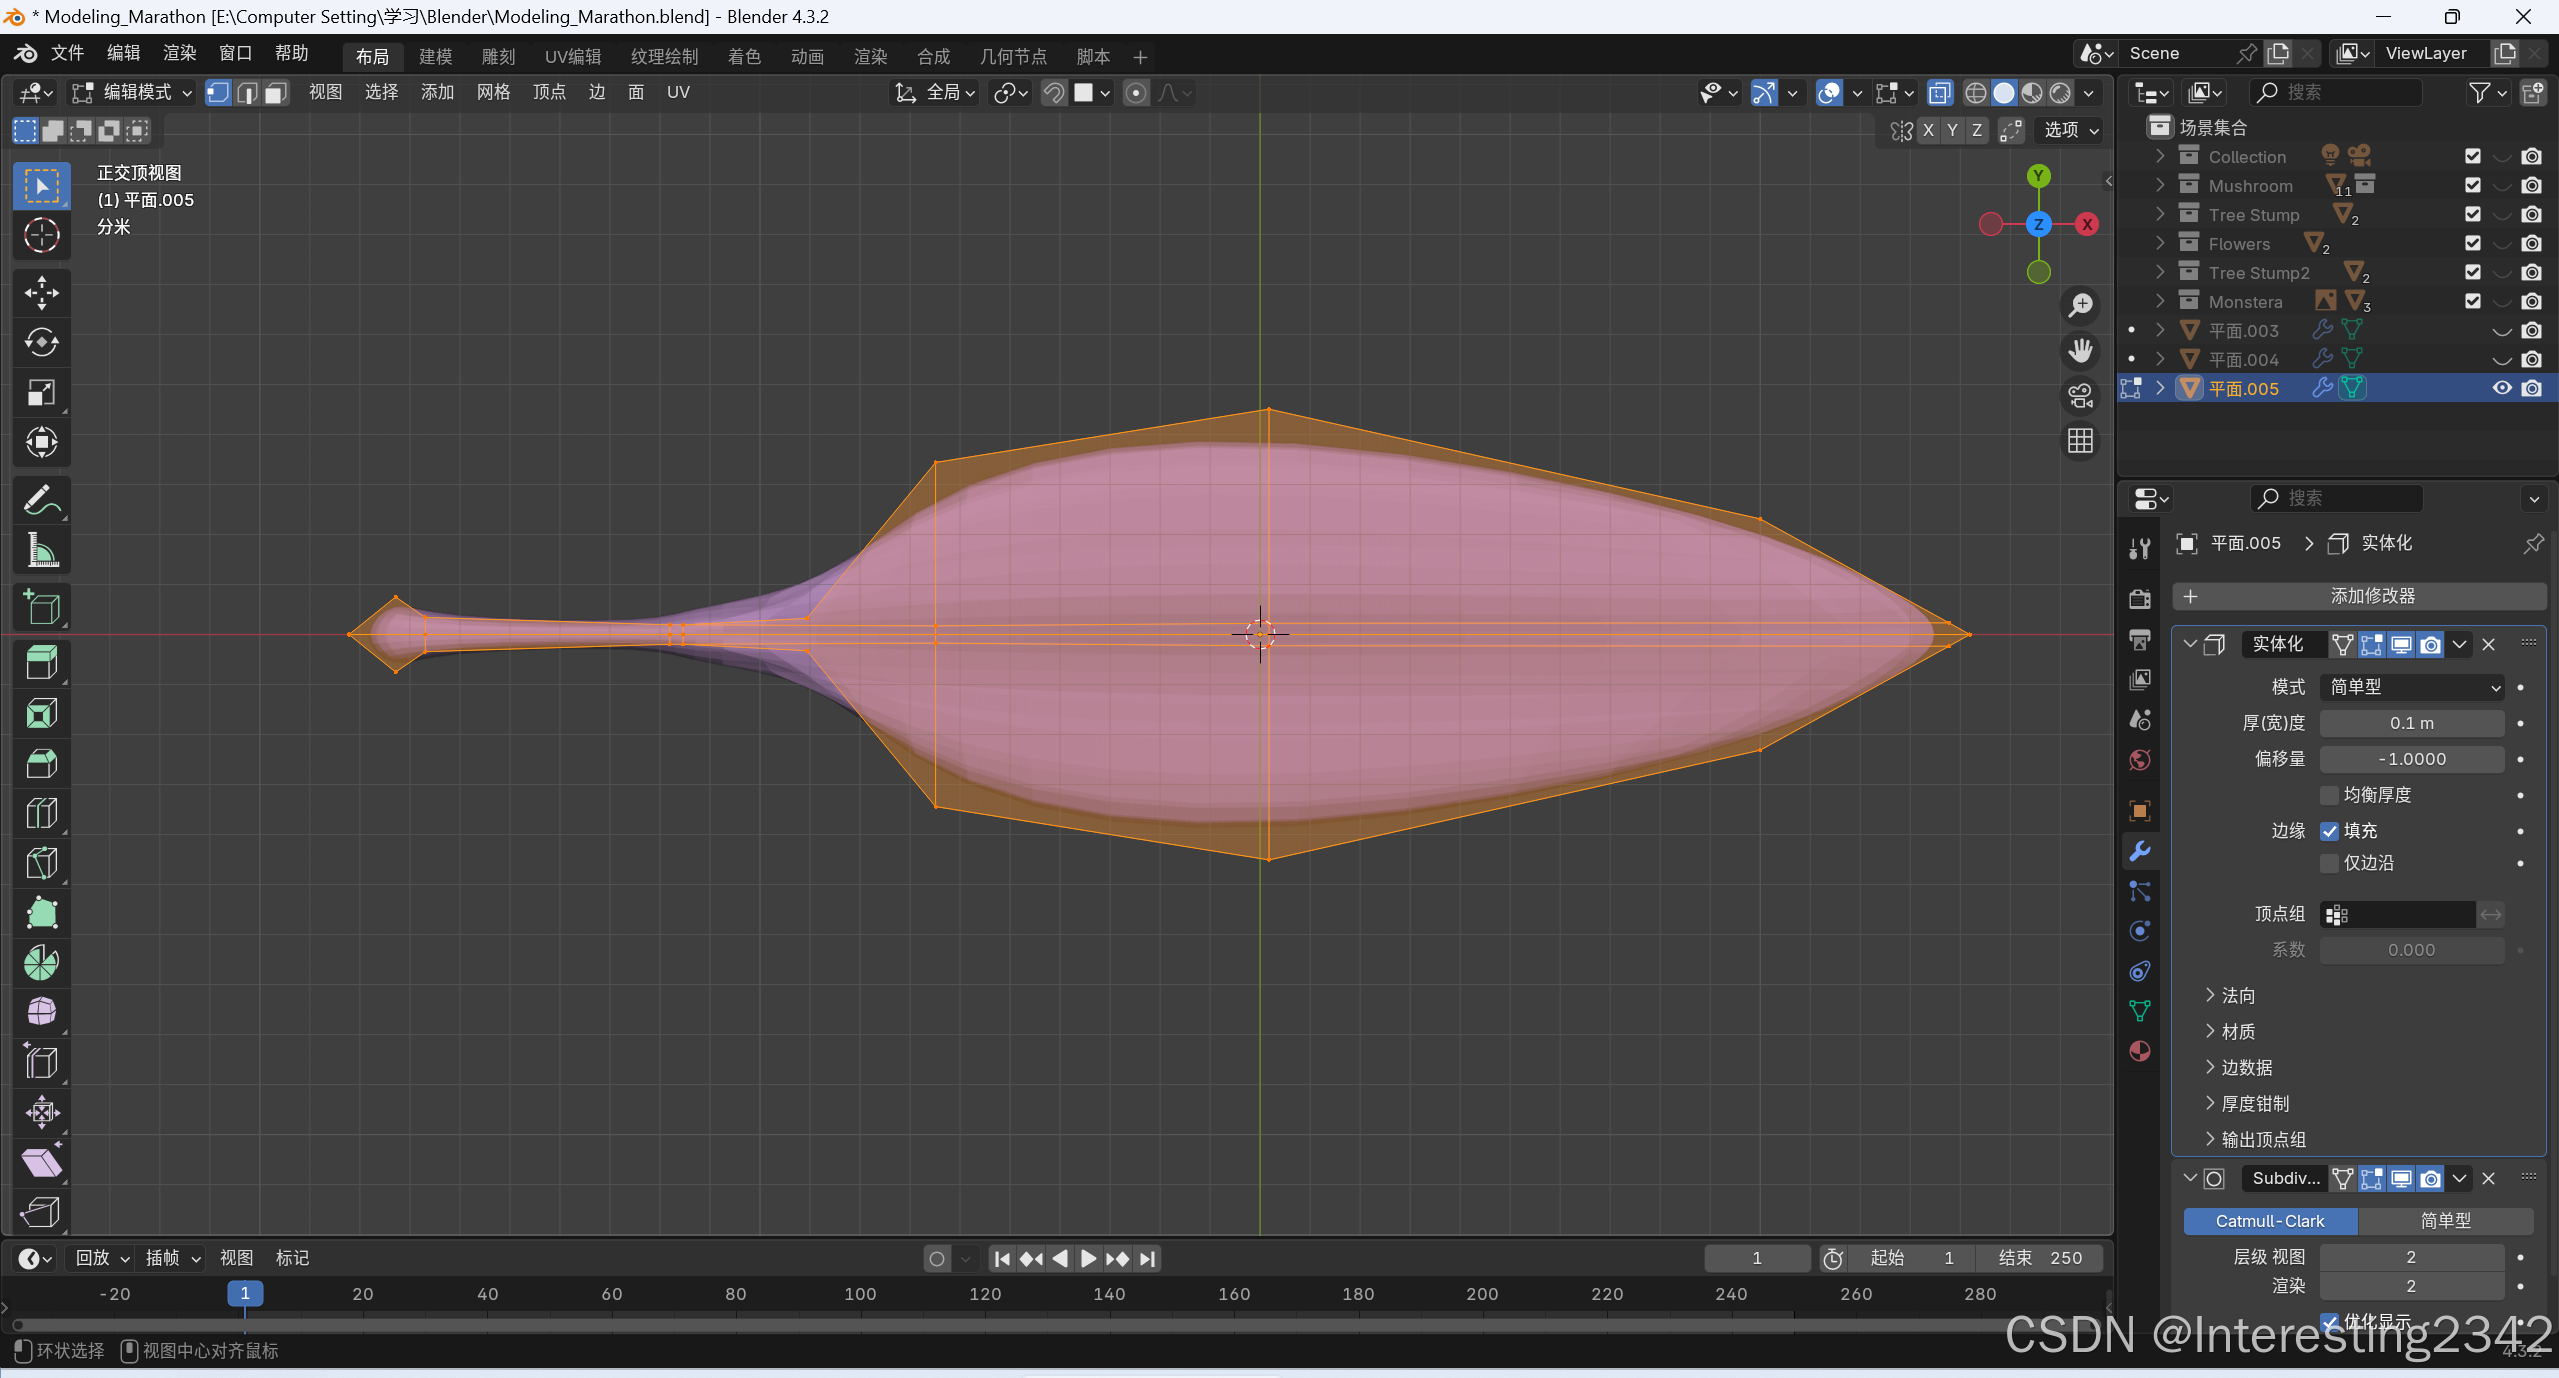Select the Rotate tool
The image size is (2559, 1378).
tap(41, 343)
